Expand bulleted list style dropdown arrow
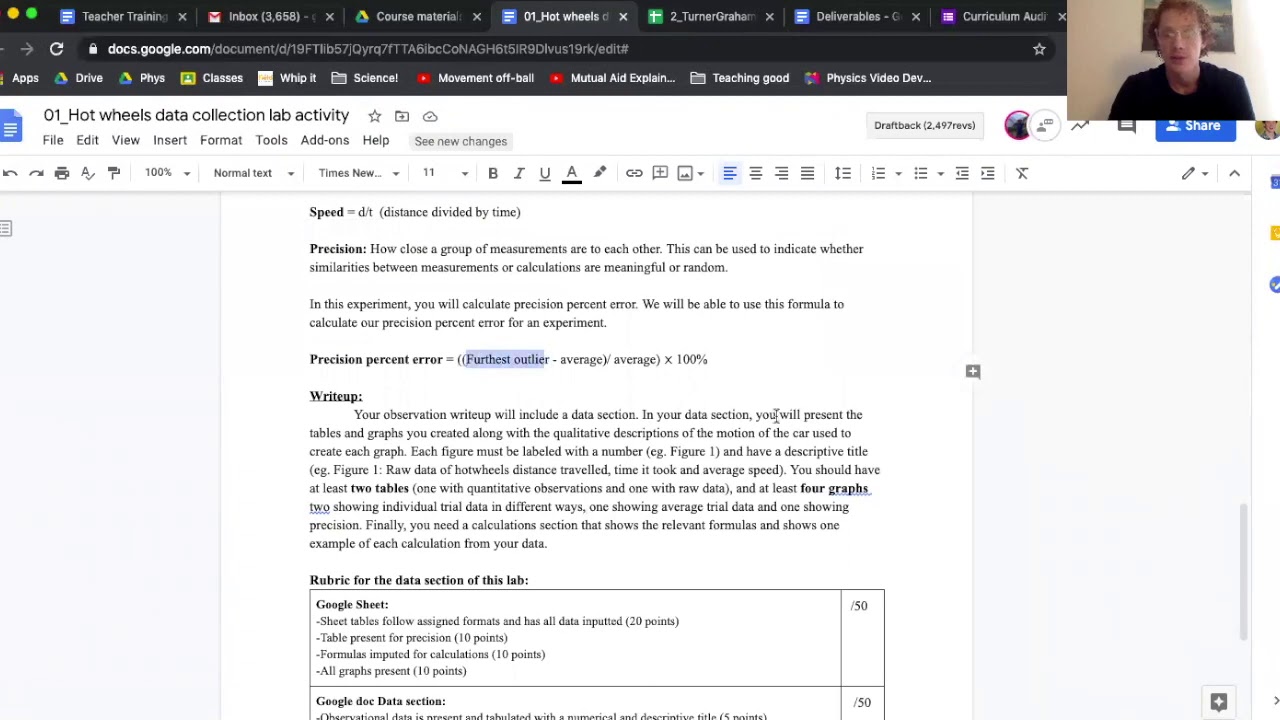This screenshot has height=720, width=1280. tap(940, 173)
